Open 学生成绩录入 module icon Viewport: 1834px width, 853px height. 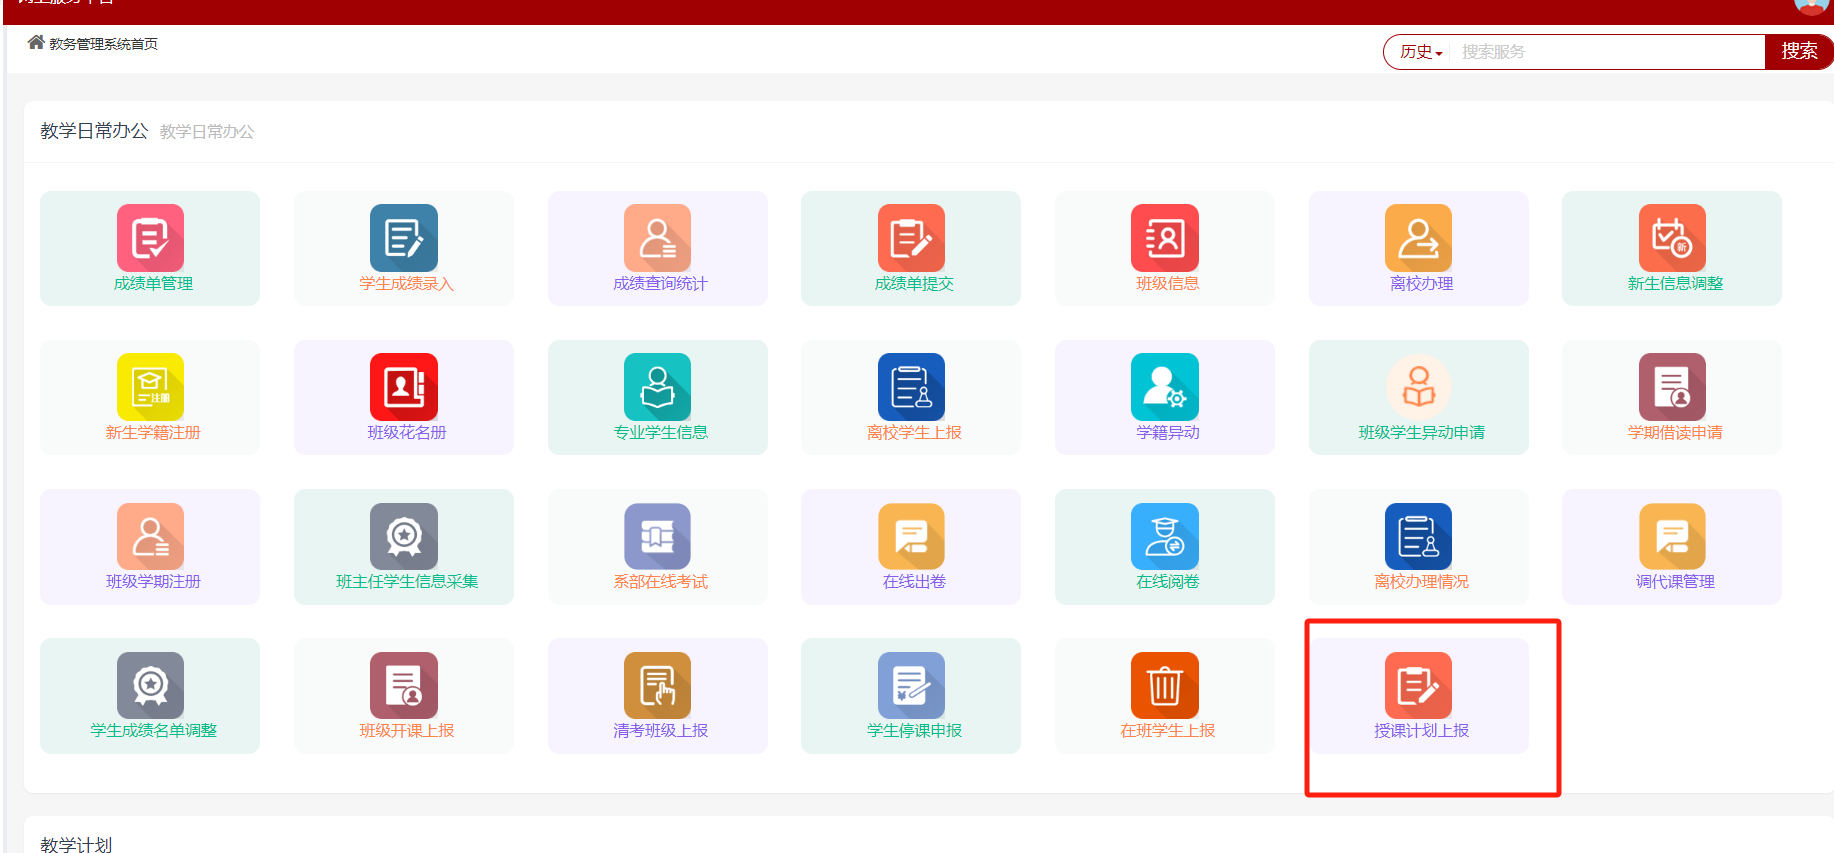pyautogui.click(x=404, y=238)
